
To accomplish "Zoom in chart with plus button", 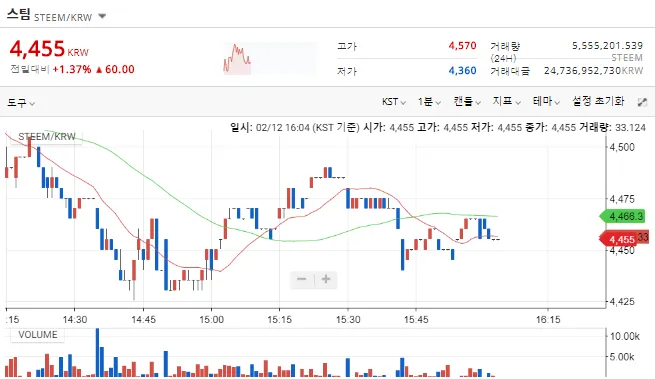I will coord(326,279).
